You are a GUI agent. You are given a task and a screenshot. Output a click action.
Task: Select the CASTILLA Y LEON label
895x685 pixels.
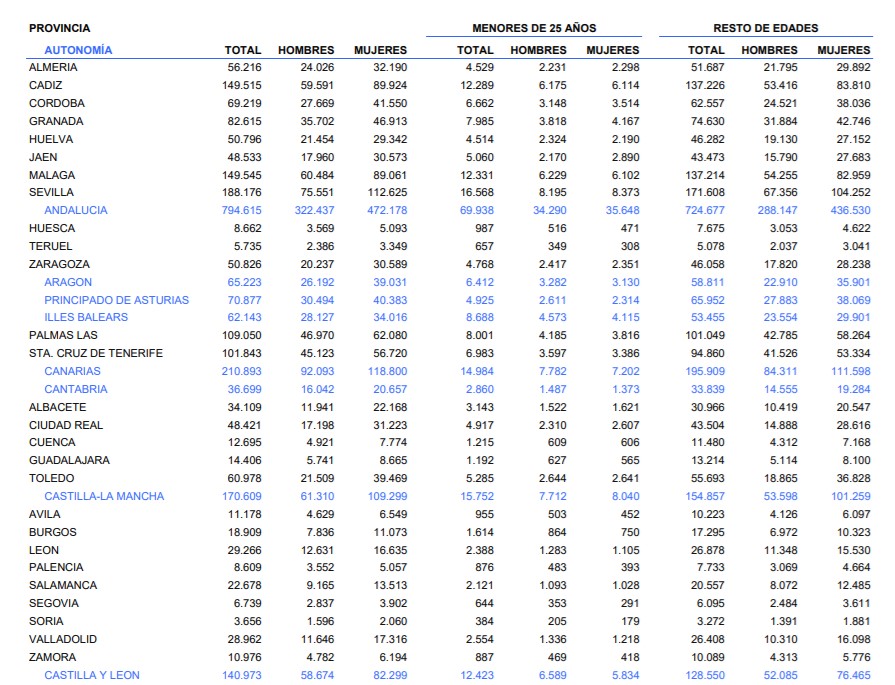[x=92, y=675]
